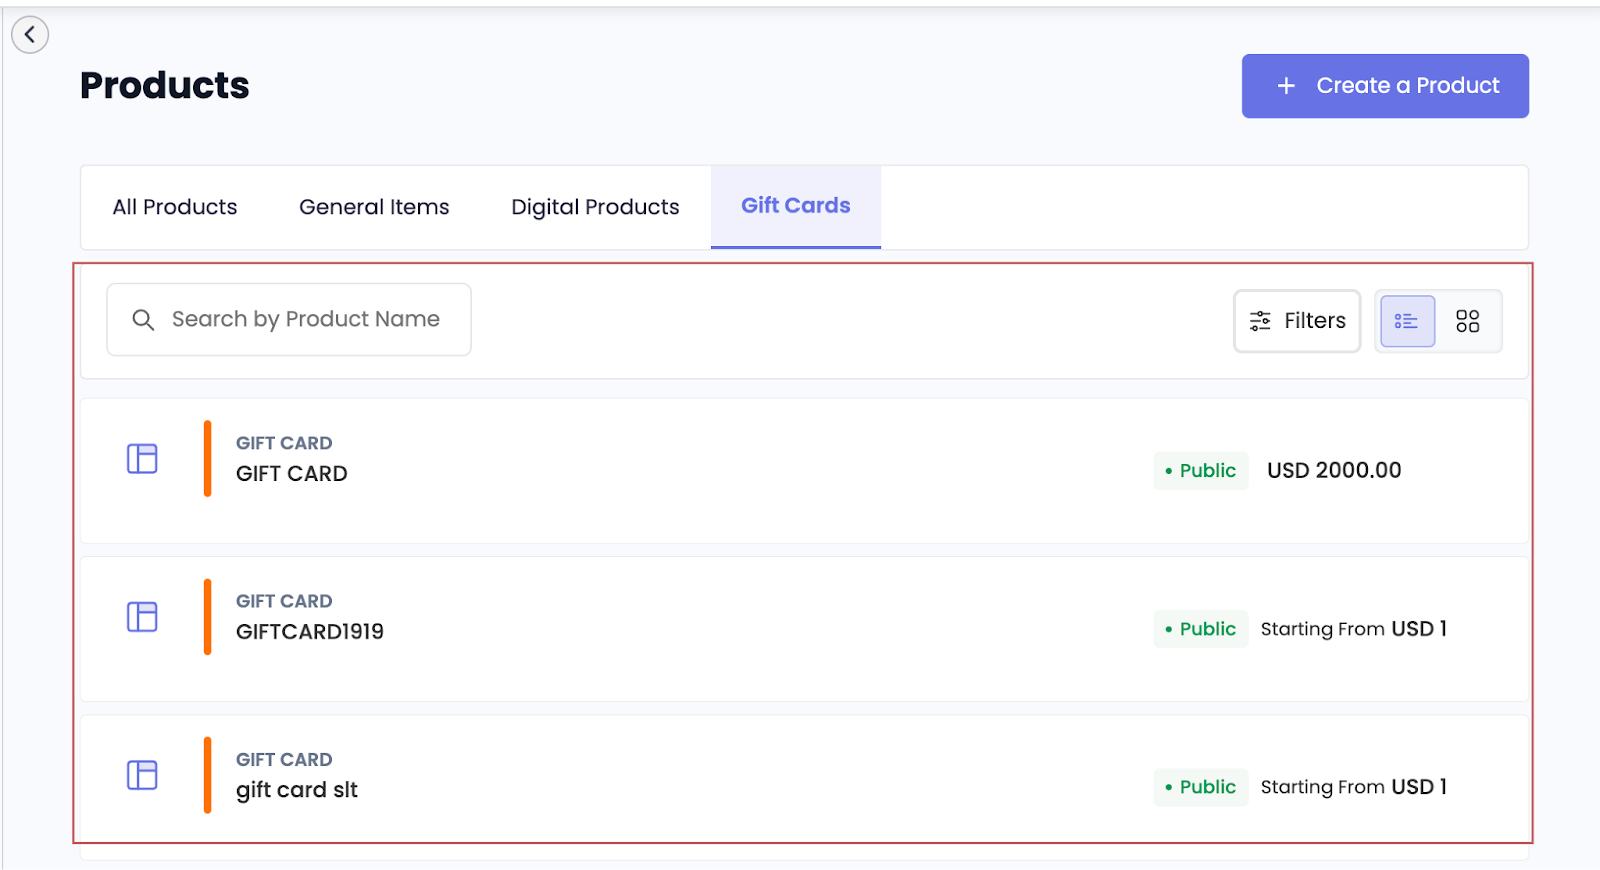
Task: Click the USD 2000.00 price
Action: pos(1334,470)
